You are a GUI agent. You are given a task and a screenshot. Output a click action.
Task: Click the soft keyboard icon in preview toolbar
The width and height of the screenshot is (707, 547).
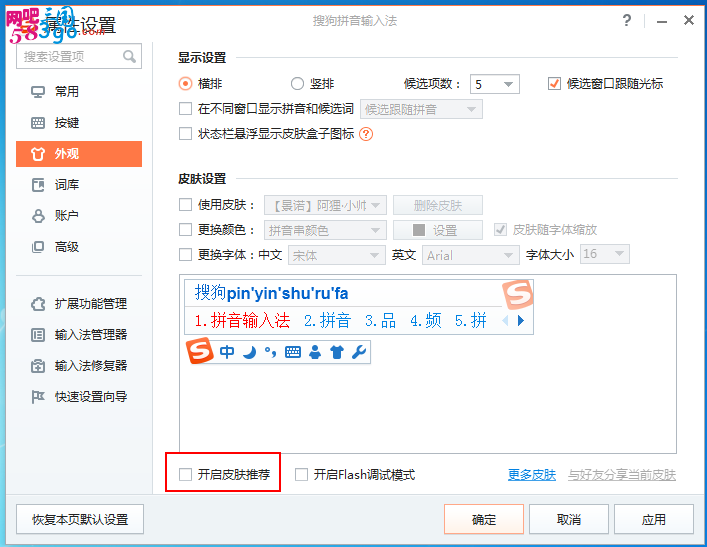(x=293, y=352)
